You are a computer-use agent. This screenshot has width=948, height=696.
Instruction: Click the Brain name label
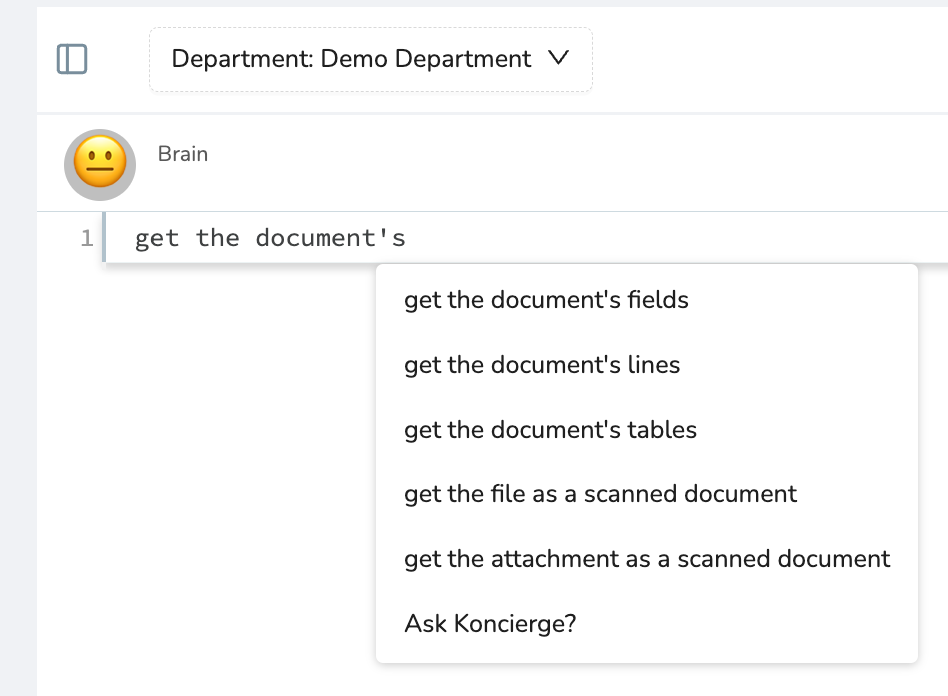click(x=183, y=154)
